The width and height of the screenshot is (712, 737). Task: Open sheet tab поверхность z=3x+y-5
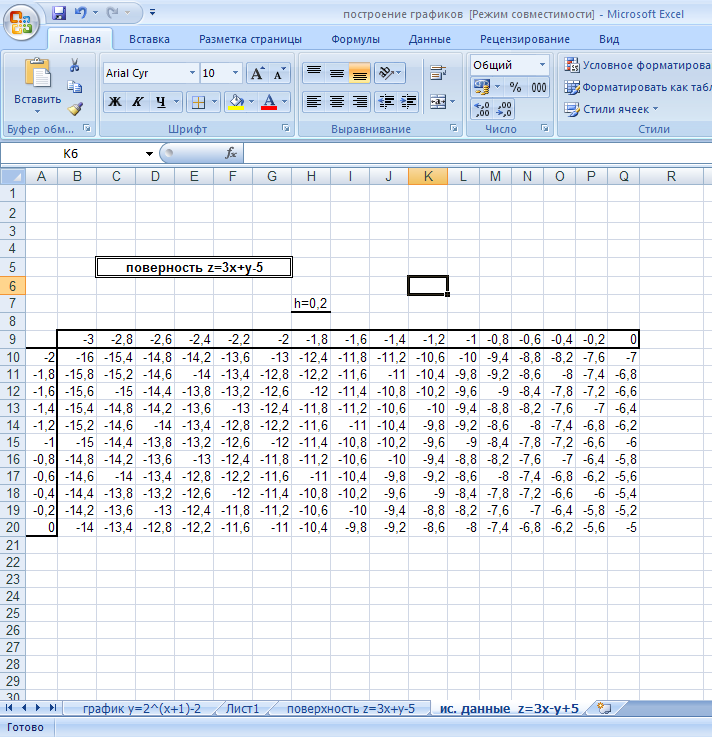[x=351, y=708]
